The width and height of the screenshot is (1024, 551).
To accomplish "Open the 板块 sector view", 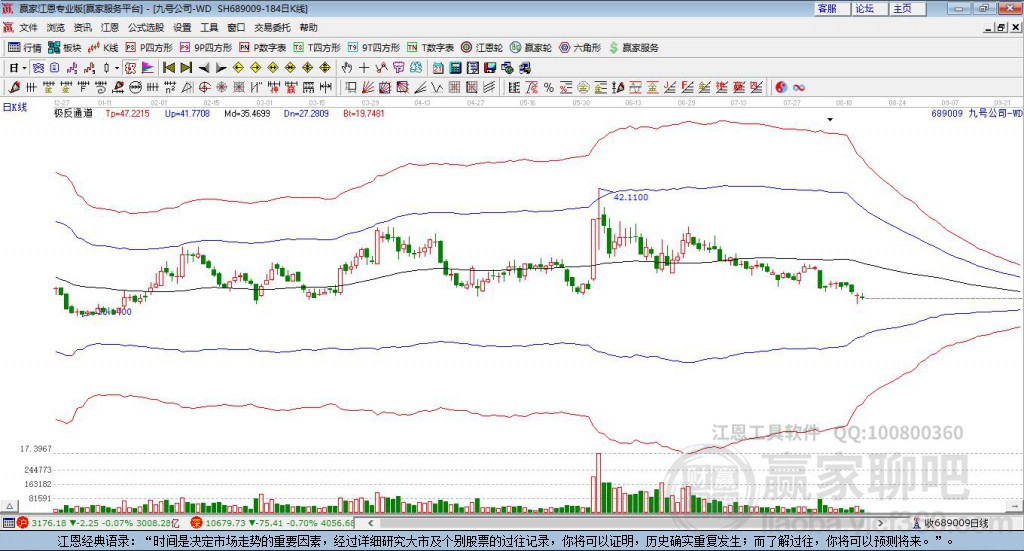I will click(x=64, y=48).
